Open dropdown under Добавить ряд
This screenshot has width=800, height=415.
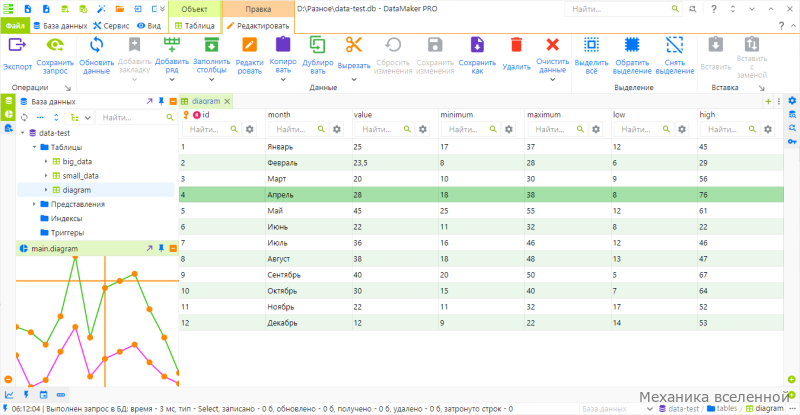point(172,80)
